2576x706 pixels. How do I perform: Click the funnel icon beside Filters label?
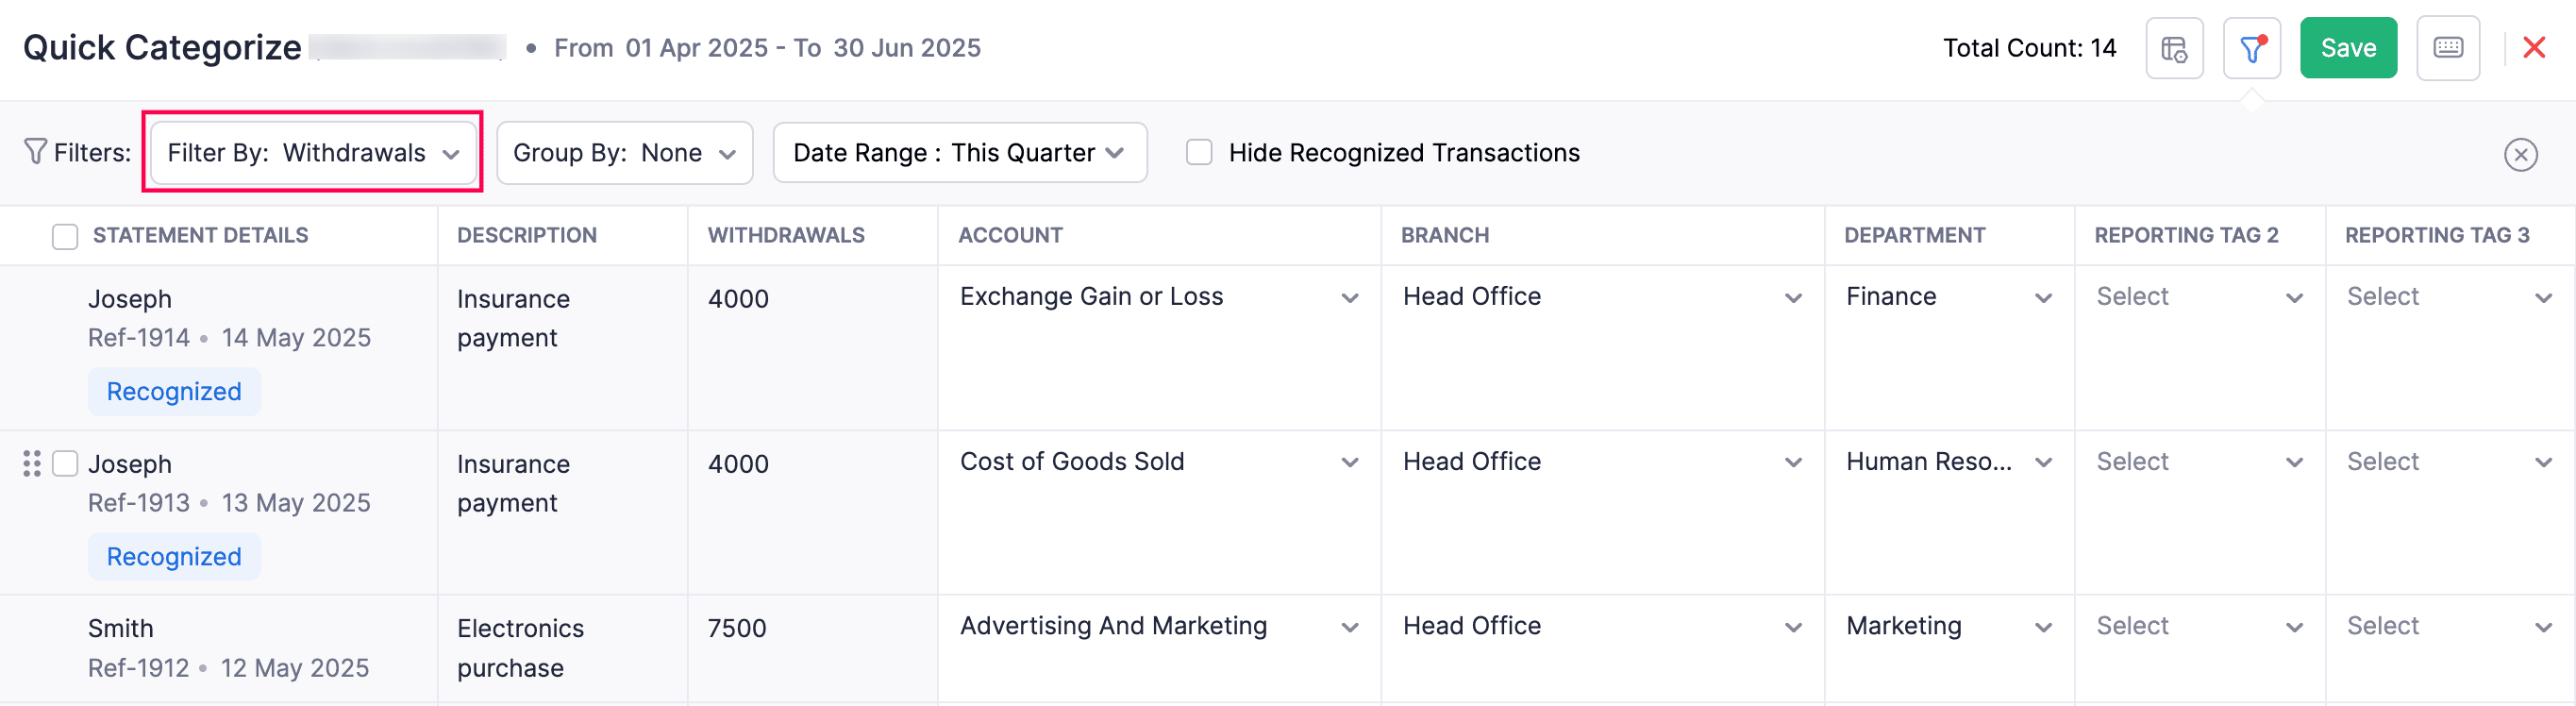click(36, 152)
